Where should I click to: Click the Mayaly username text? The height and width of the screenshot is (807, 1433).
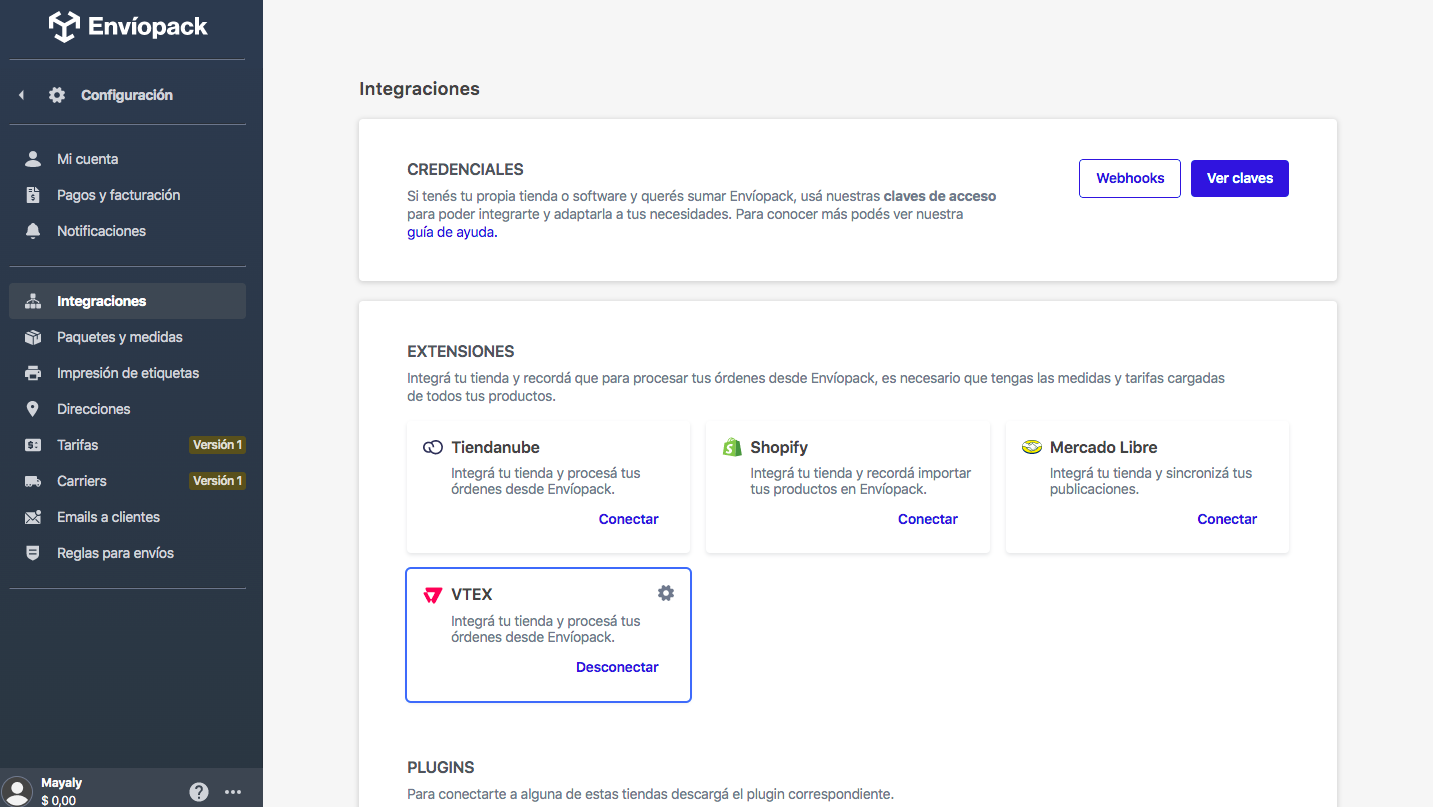(x=62, y=783)
